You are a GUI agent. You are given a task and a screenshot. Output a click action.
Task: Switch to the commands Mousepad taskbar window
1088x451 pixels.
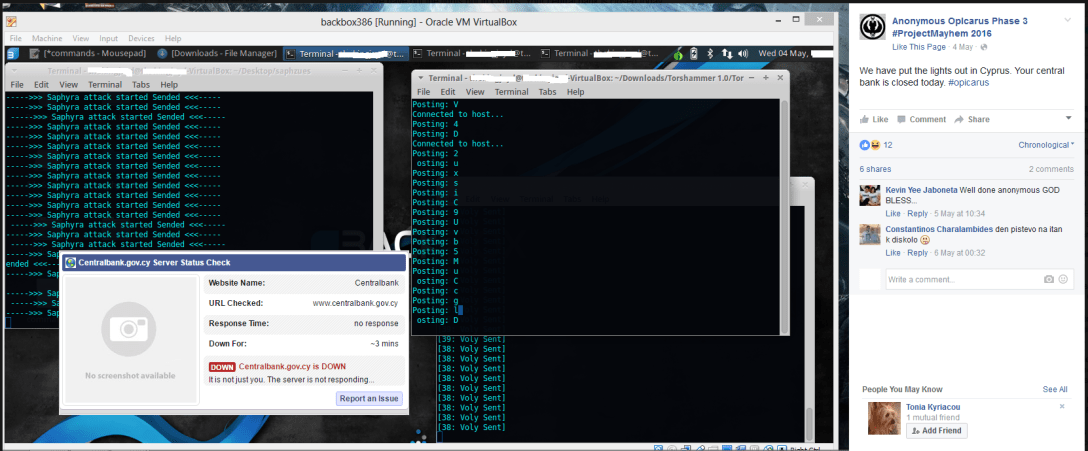pos(88,53)
